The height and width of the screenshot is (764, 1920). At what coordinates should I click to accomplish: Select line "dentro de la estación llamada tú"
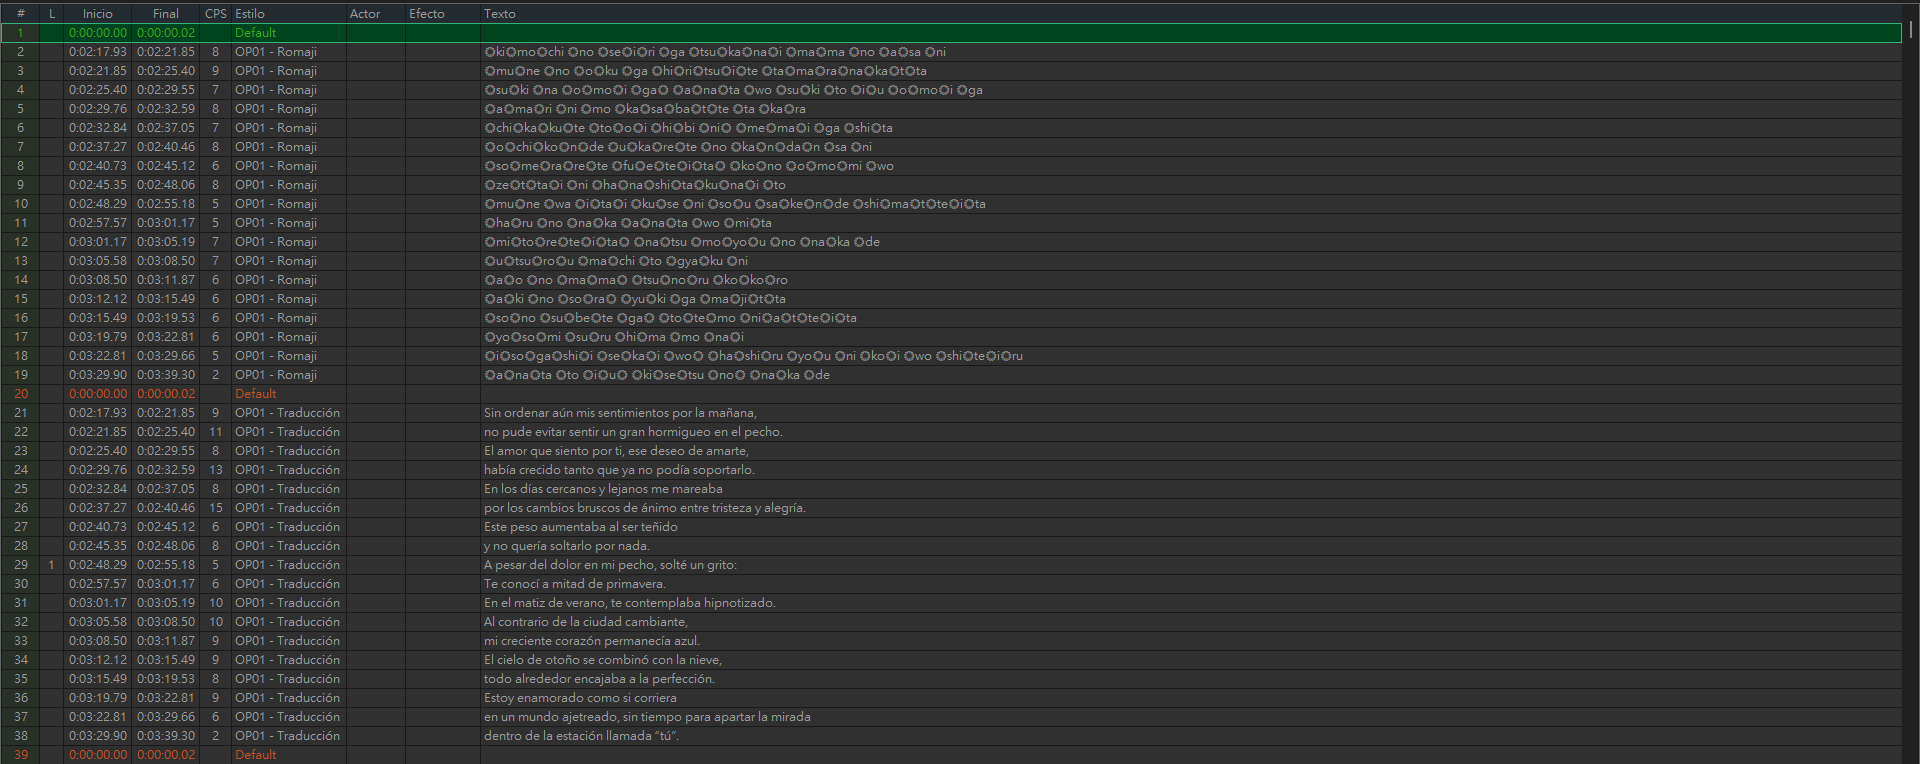[x=581, y=736]
